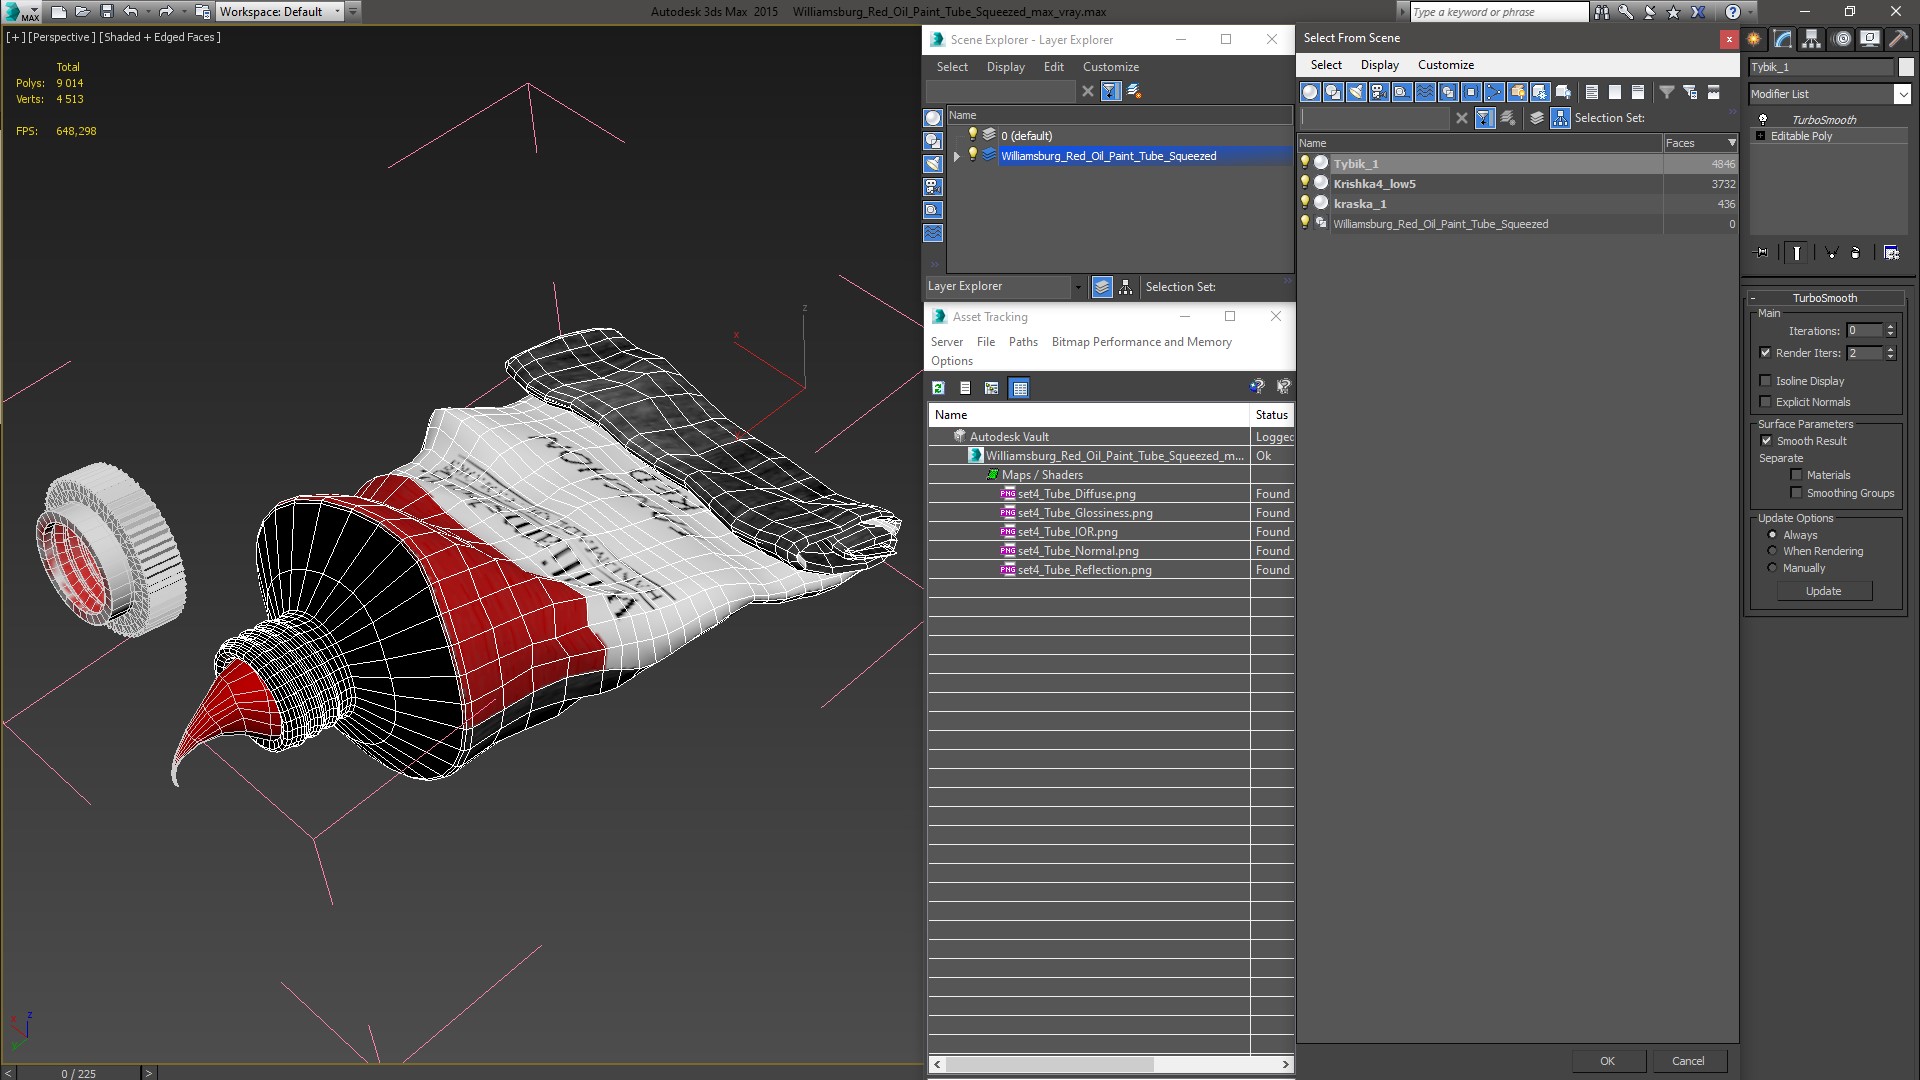Screen dimensions: 1920x1080
Task: Open the Modifier List dropdown
Action: click(1902, 94)
